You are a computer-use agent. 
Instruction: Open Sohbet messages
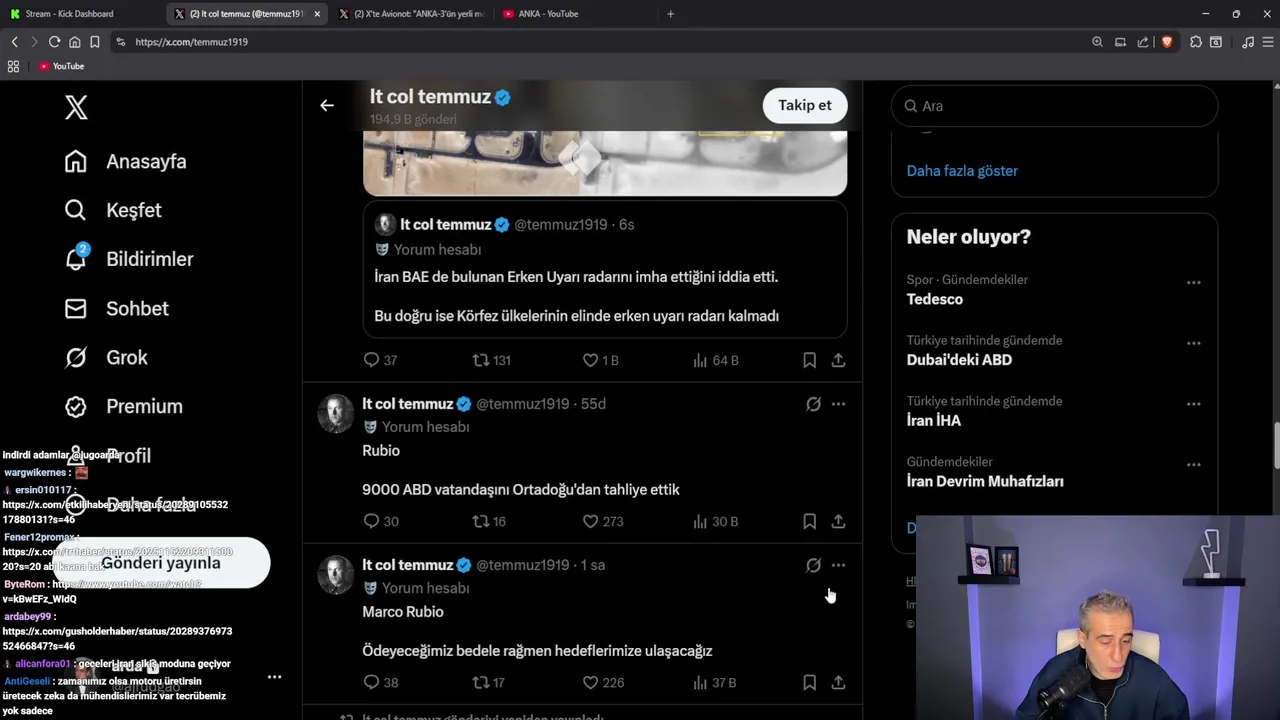click(x=116, y=308)
